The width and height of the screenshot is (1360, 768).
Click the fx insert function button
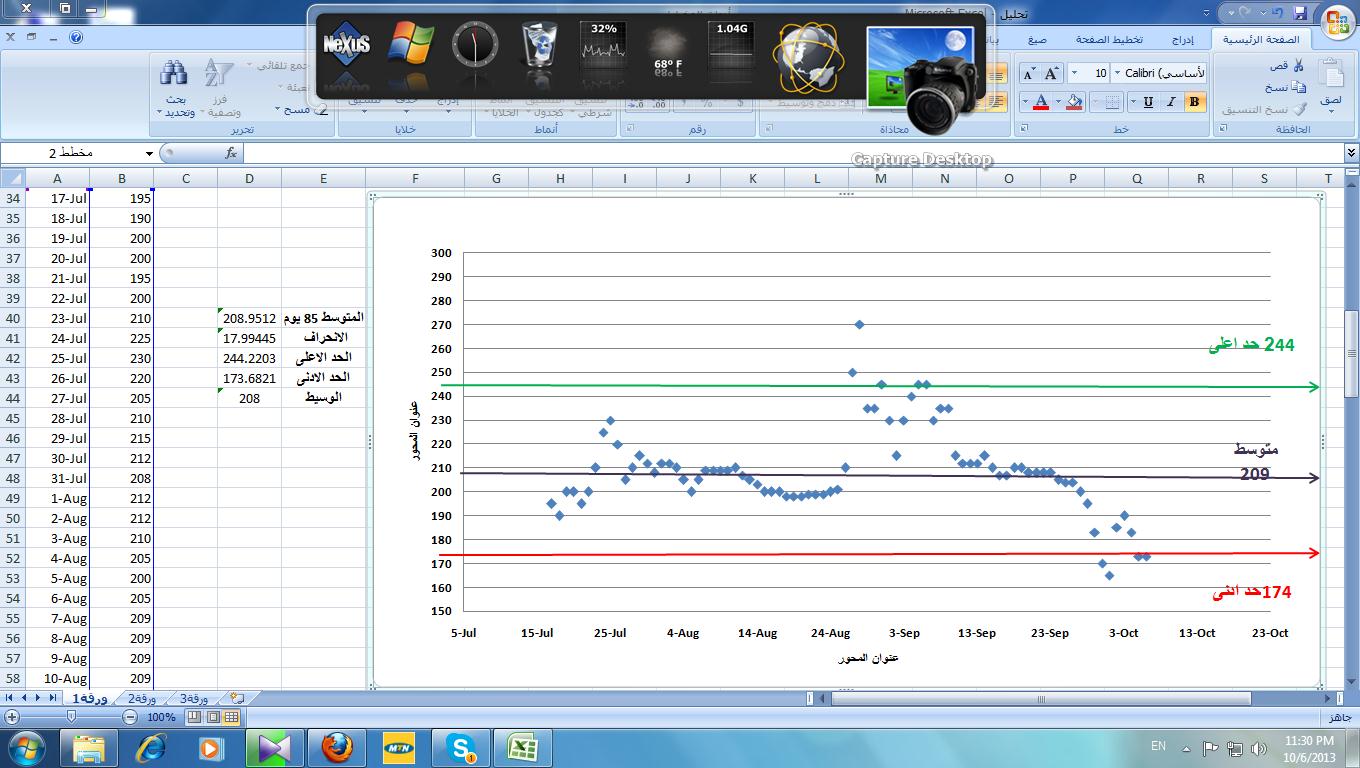(231, 153)
